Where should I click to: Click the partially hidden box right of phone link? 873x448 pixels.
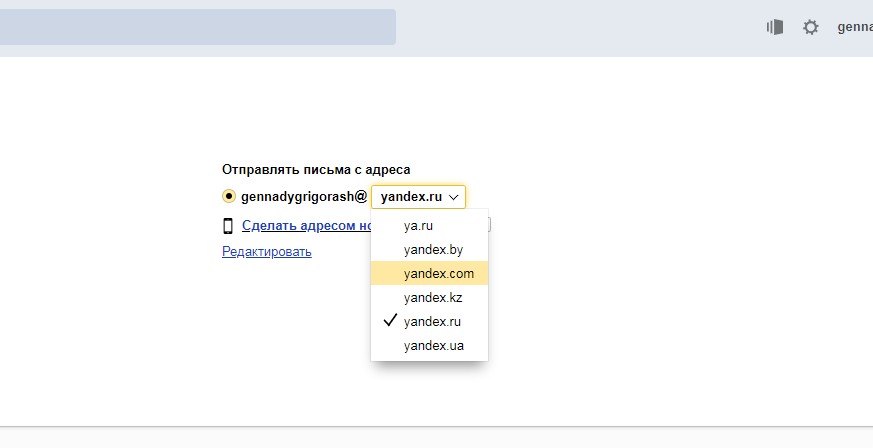489,225
